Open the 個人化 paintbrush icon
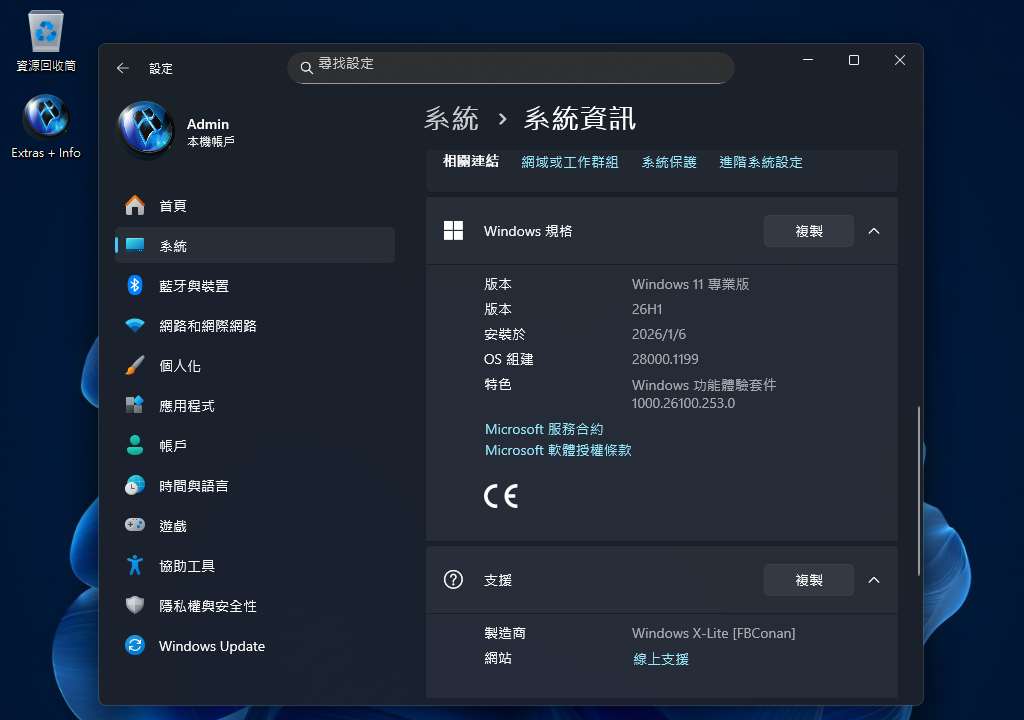This screenshot has width=1024, height=720. pyautogui.click(x=135, y=365)
